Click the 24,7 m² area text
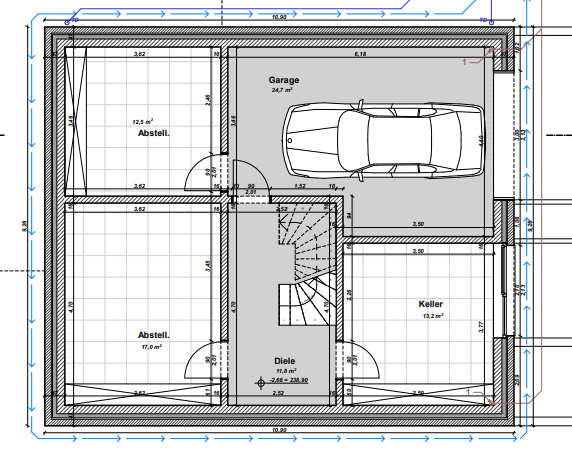The width and height of the screenshot is (572, 453). pos(282,90)
